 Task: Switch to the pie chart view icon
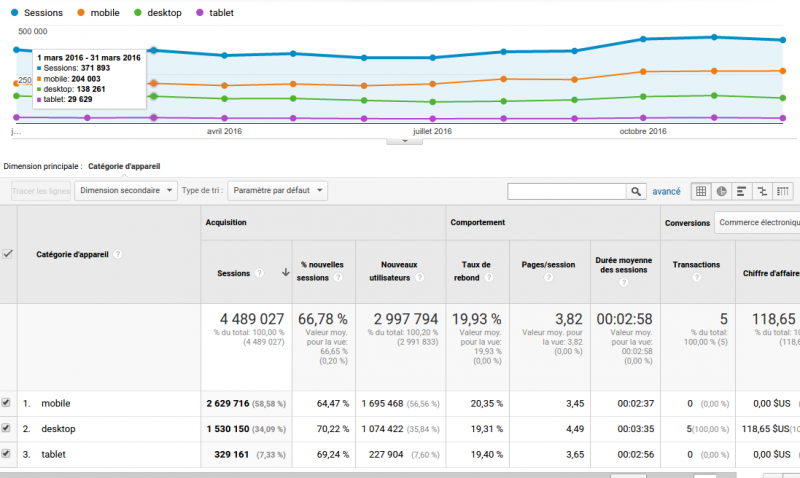(721, 191)
